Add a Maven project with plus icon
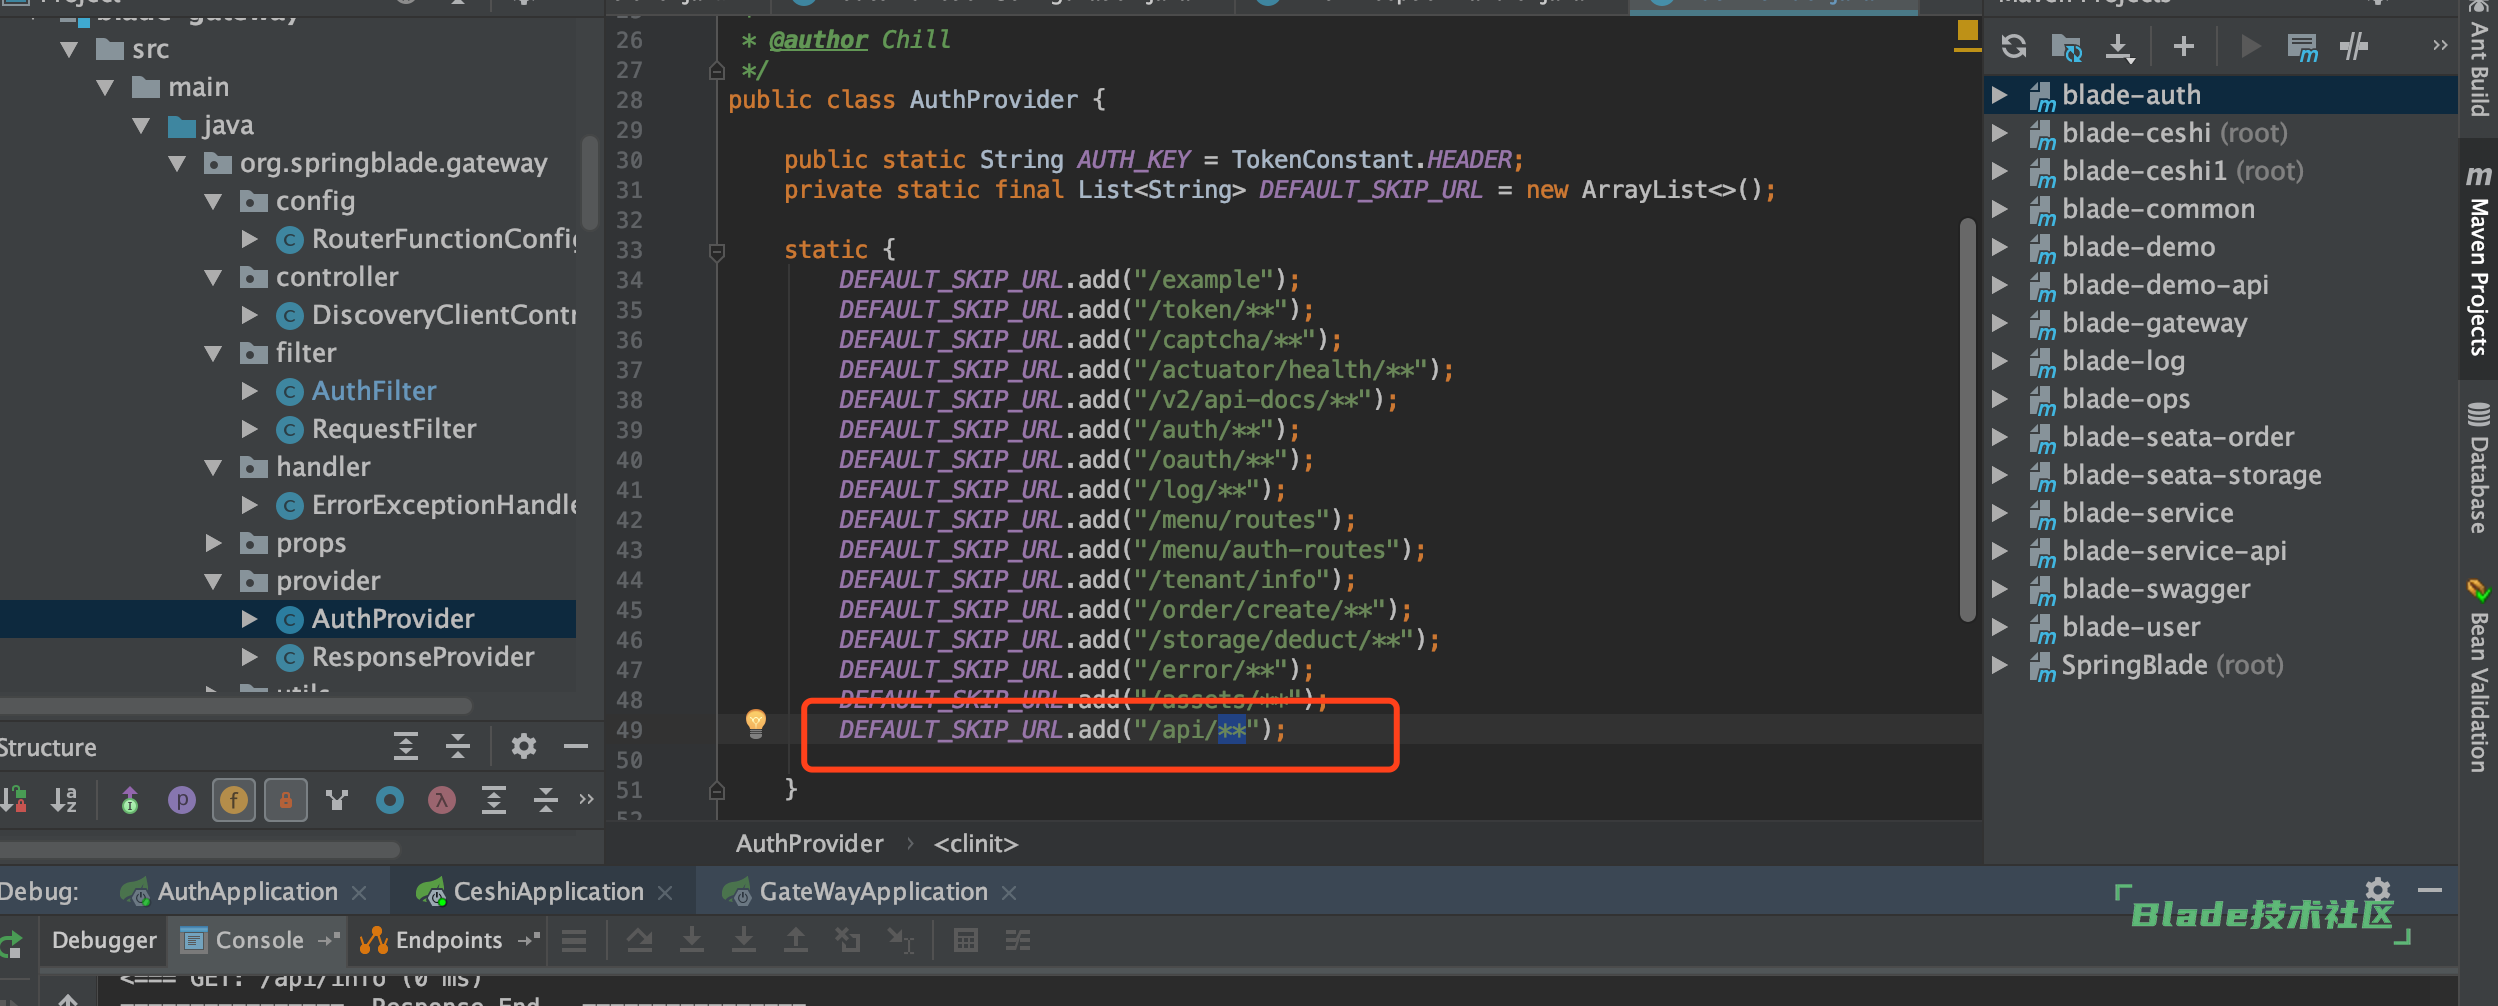This screenshot has width=2498, height=1006. coord(2184,46)
